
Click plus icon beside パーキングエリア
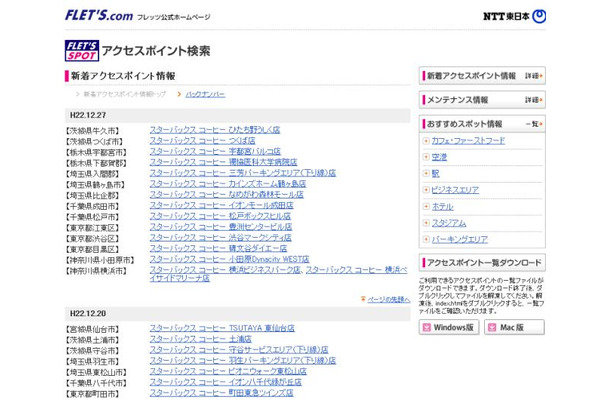pyautogui.click(x=426, y=239)
